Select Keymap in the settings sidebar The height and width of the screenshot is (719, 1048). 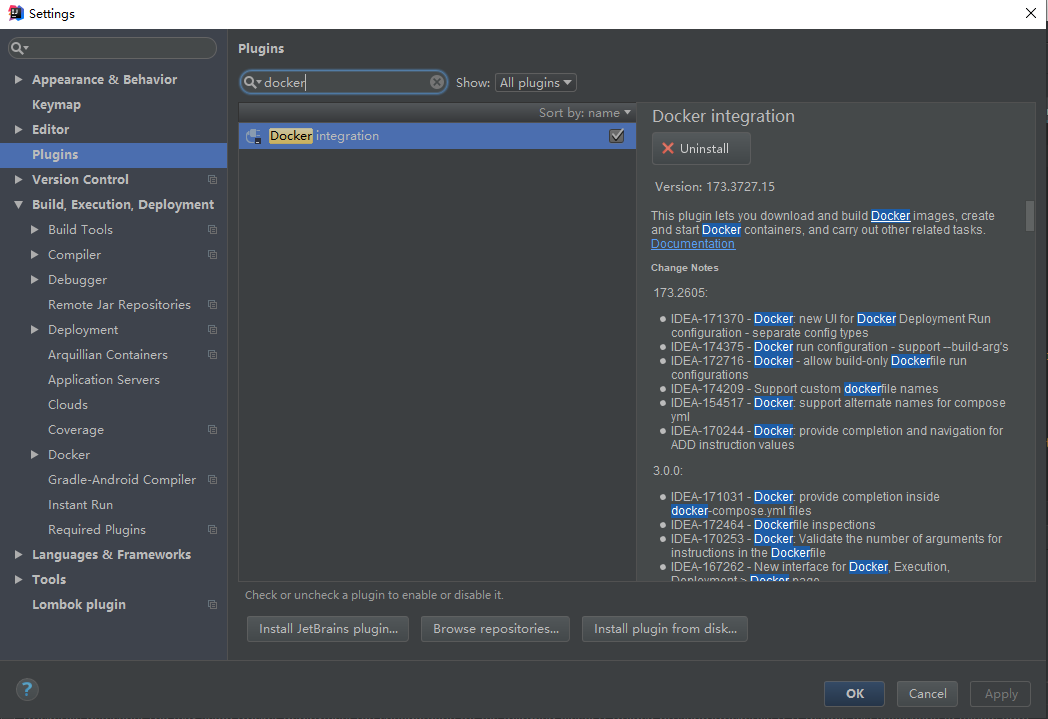click(56, 104)
